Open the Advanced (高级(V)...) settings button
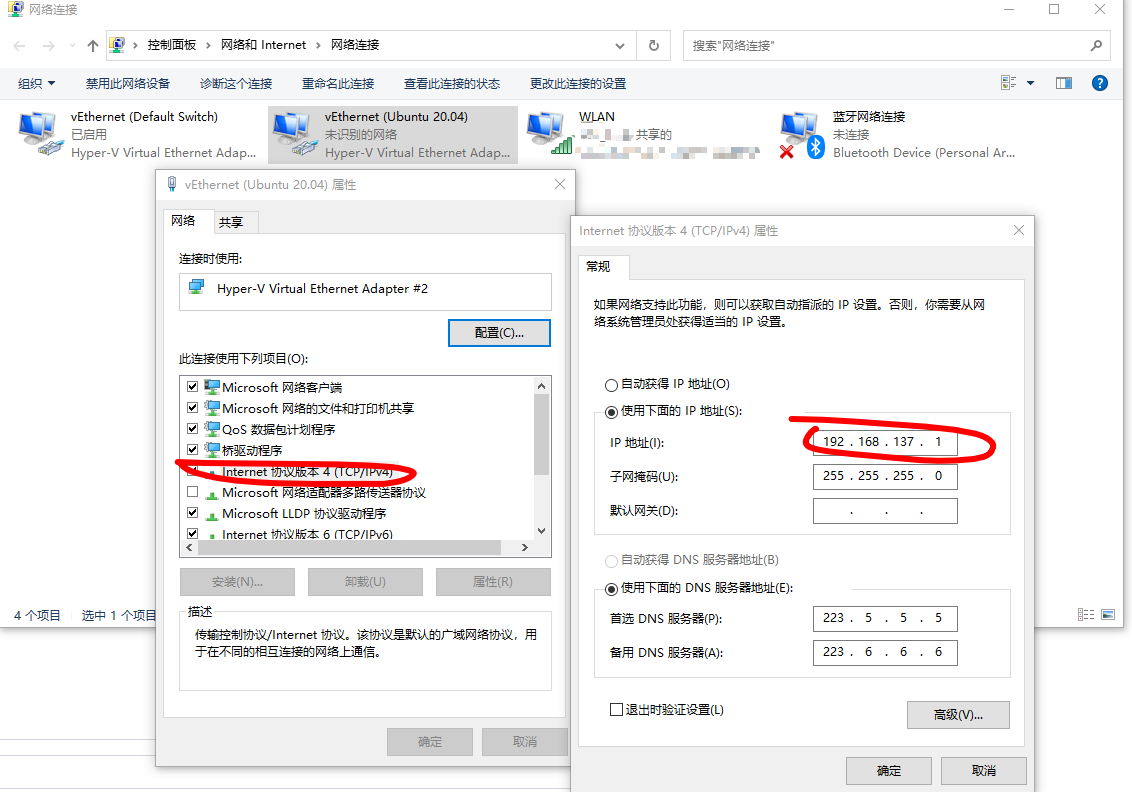The height and width of the screenshot is (792, 1132). (x=958, y=715)
